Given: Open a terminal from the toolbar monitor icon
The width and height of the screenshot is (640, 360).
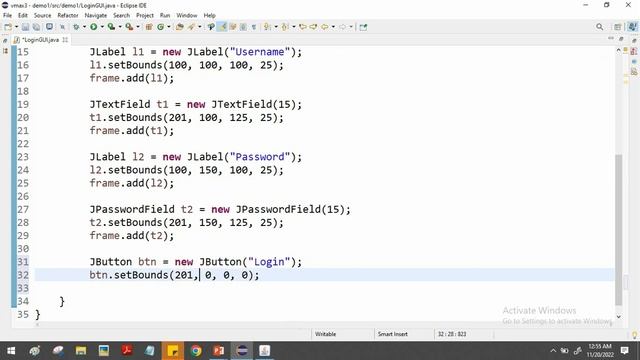Looking at the screenshot, I should click(49, 27).
